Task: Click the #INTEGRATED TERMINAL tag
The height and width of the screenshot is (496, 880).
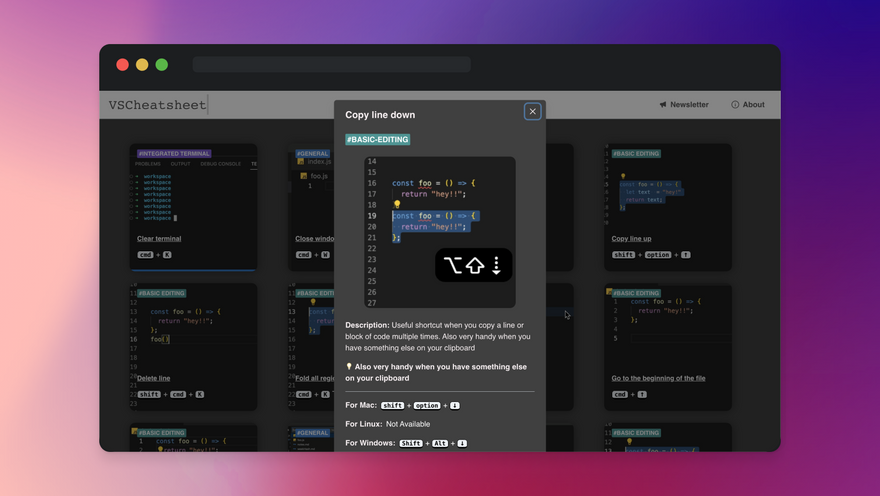Action: [x=174, y=153]
